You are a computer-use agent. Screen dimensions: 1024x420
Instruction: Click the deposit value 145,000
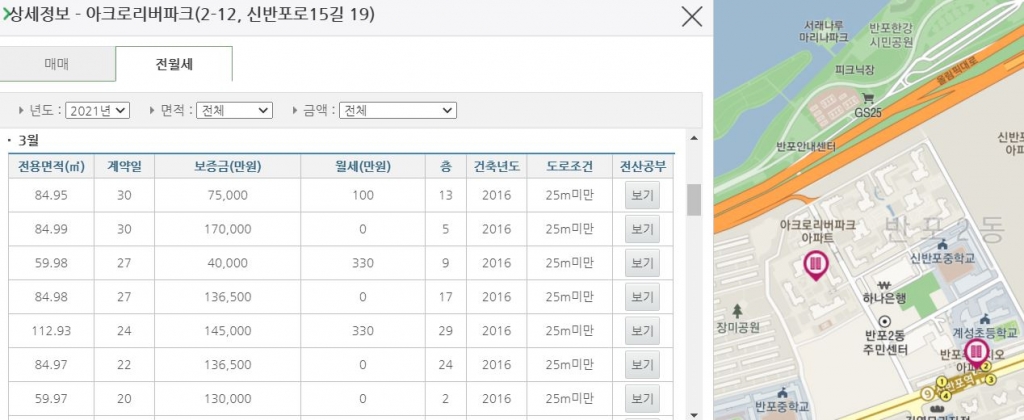pos(229,331)
